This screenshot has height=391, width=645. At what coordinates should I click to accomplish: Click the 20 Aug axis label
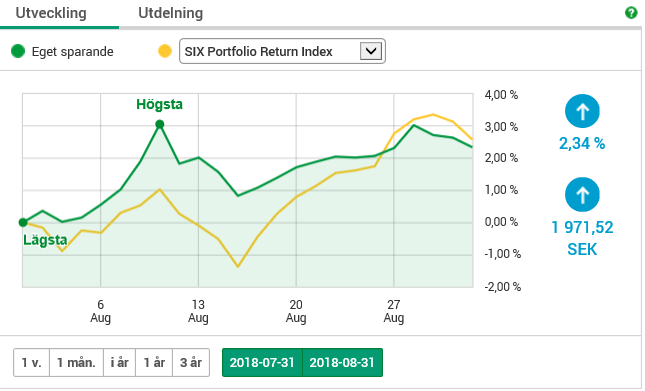296,311
